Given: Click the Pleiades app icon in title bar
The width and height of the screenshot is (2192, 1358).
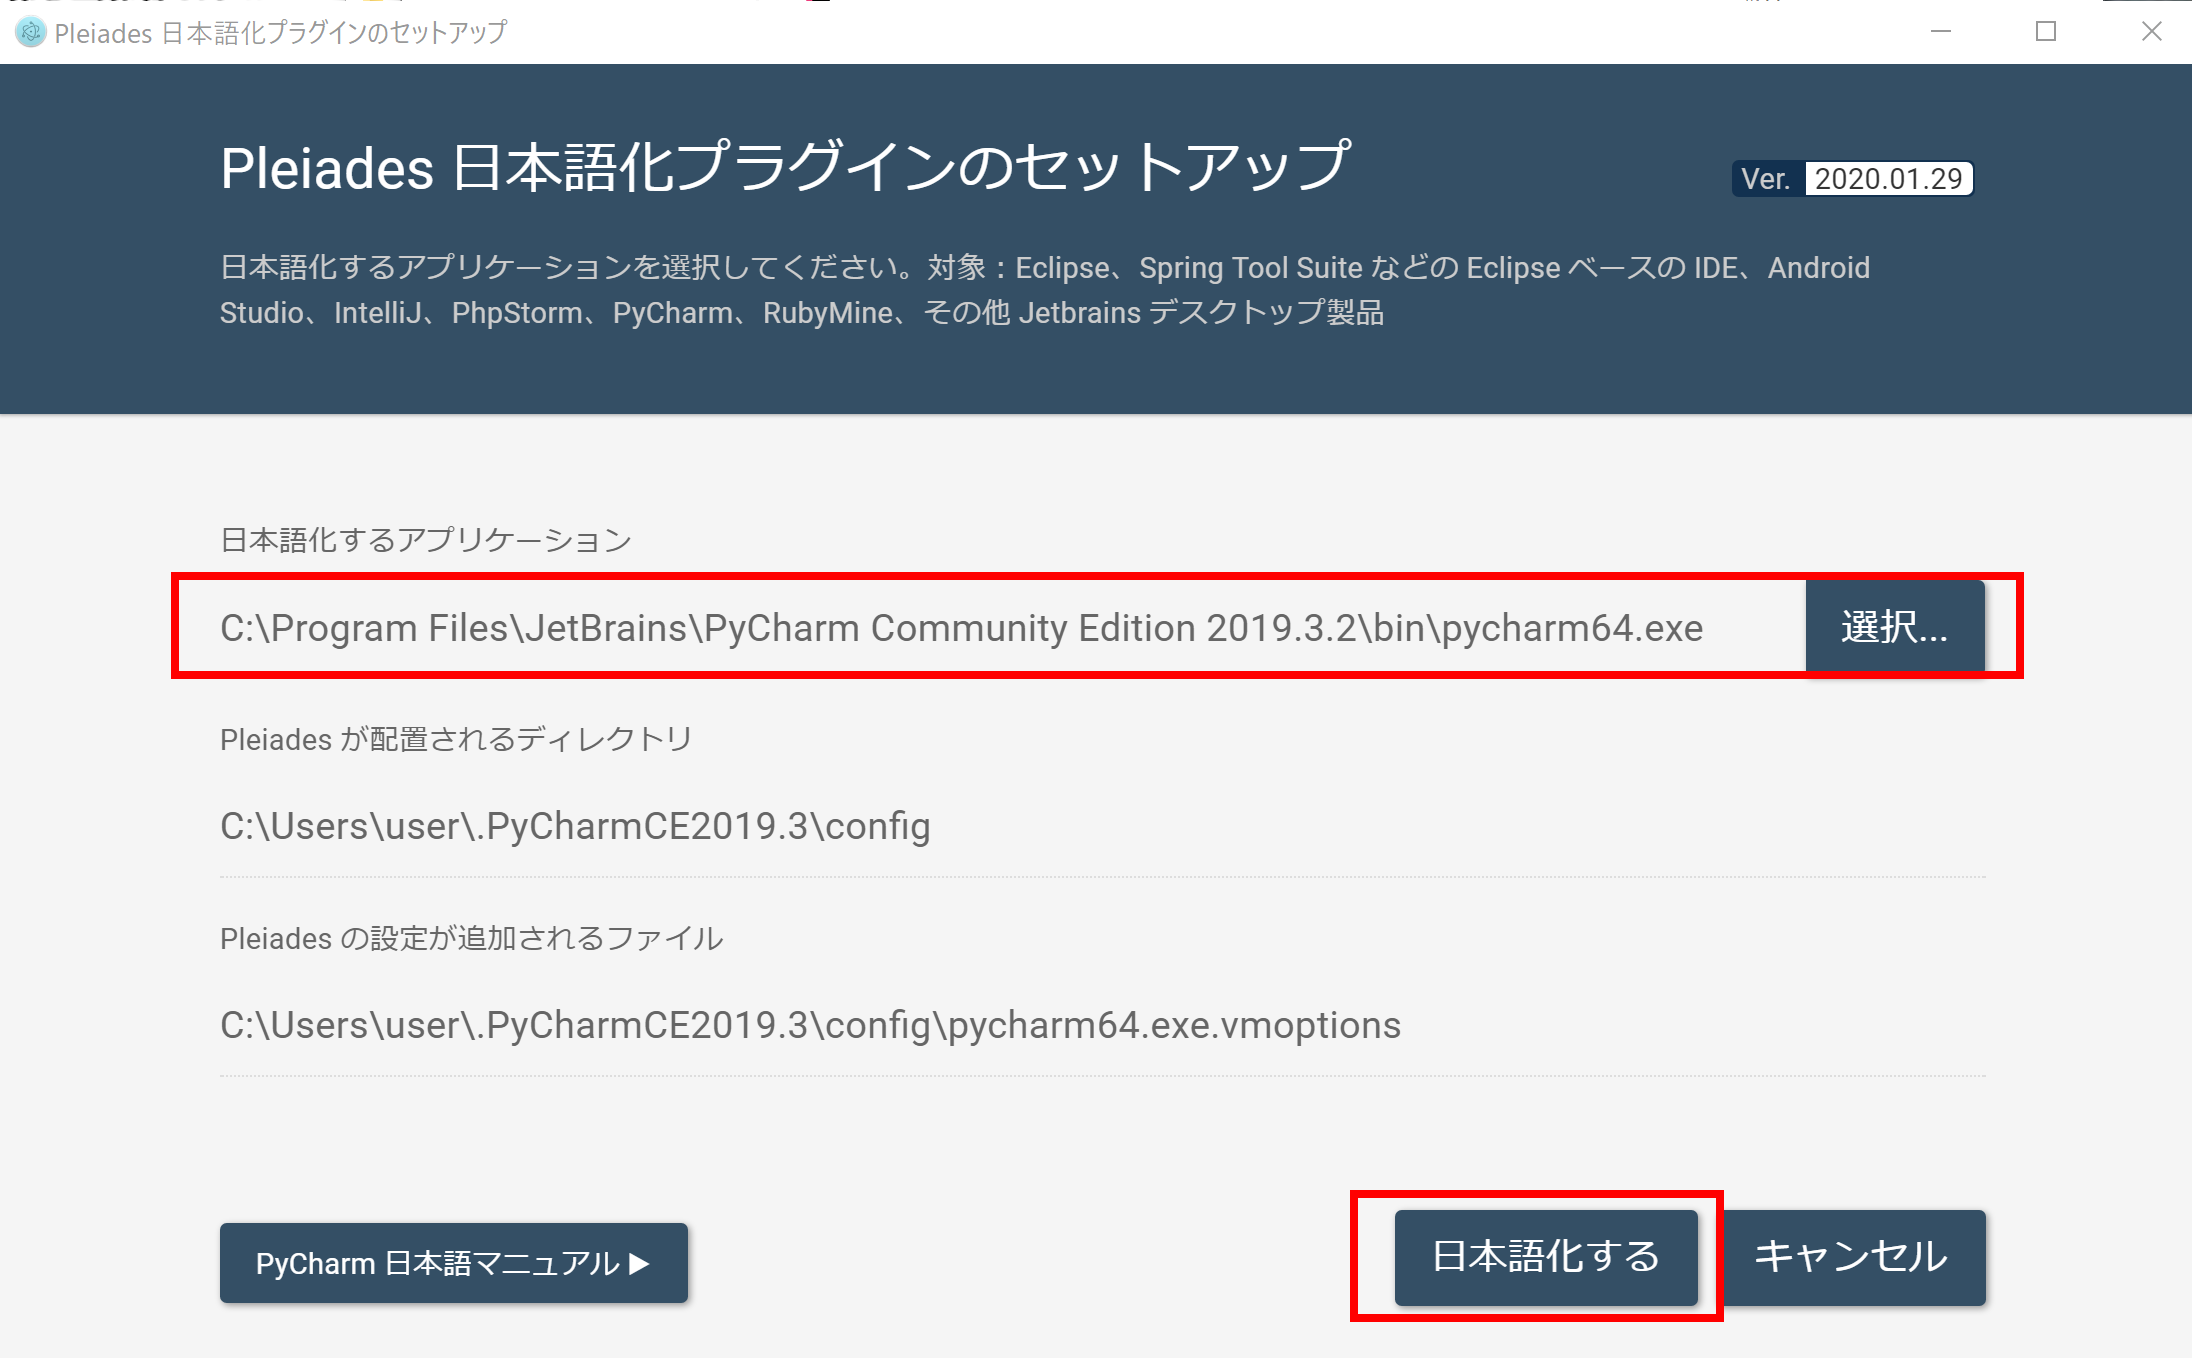Looking at the screenshot, I should tap(31, 32).
